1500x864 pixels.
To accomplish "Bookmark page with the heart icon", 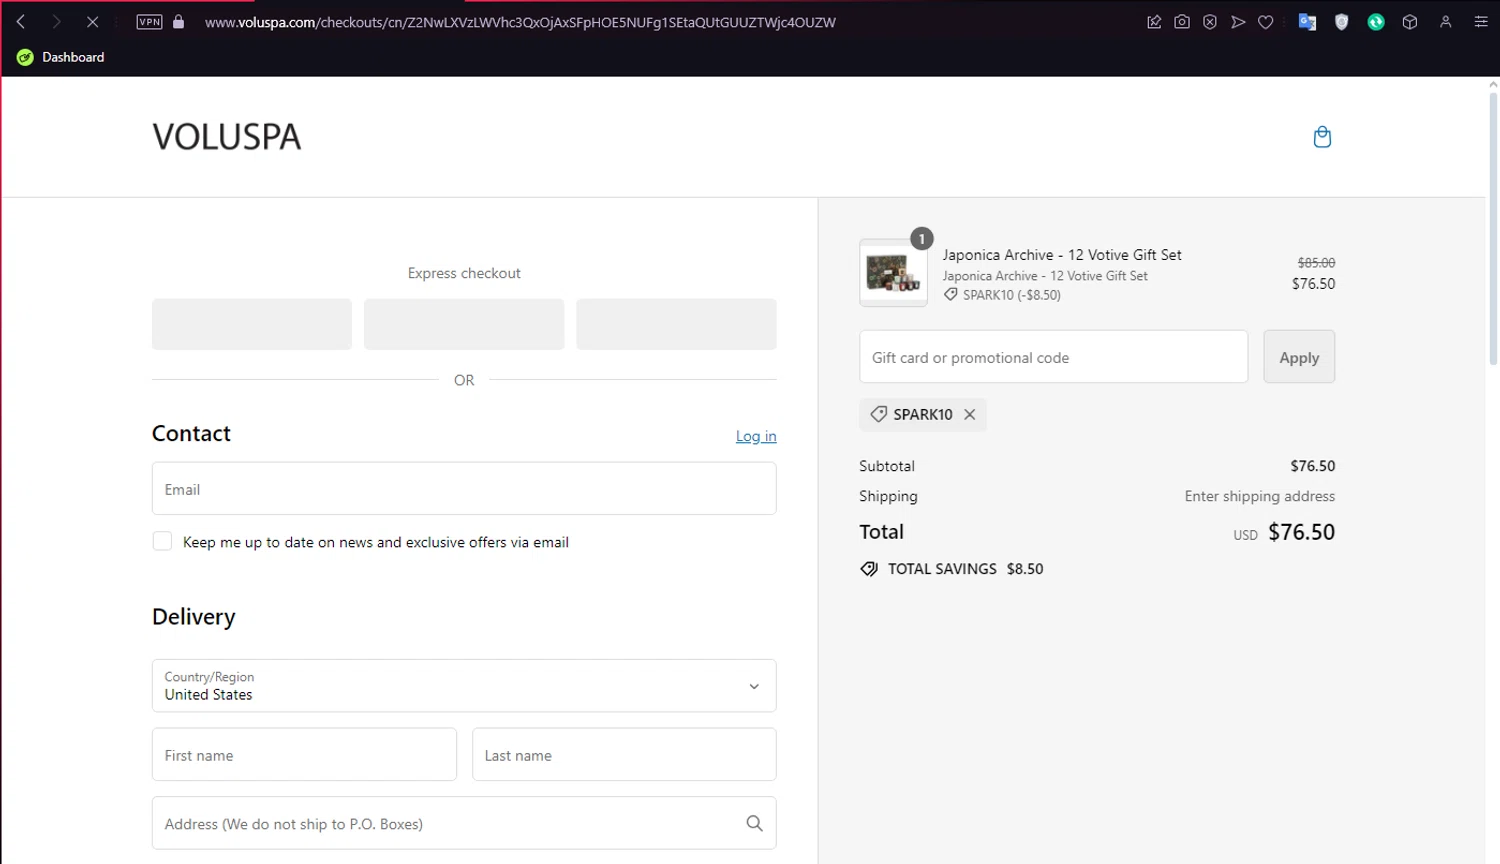I will coord(1266,22).
